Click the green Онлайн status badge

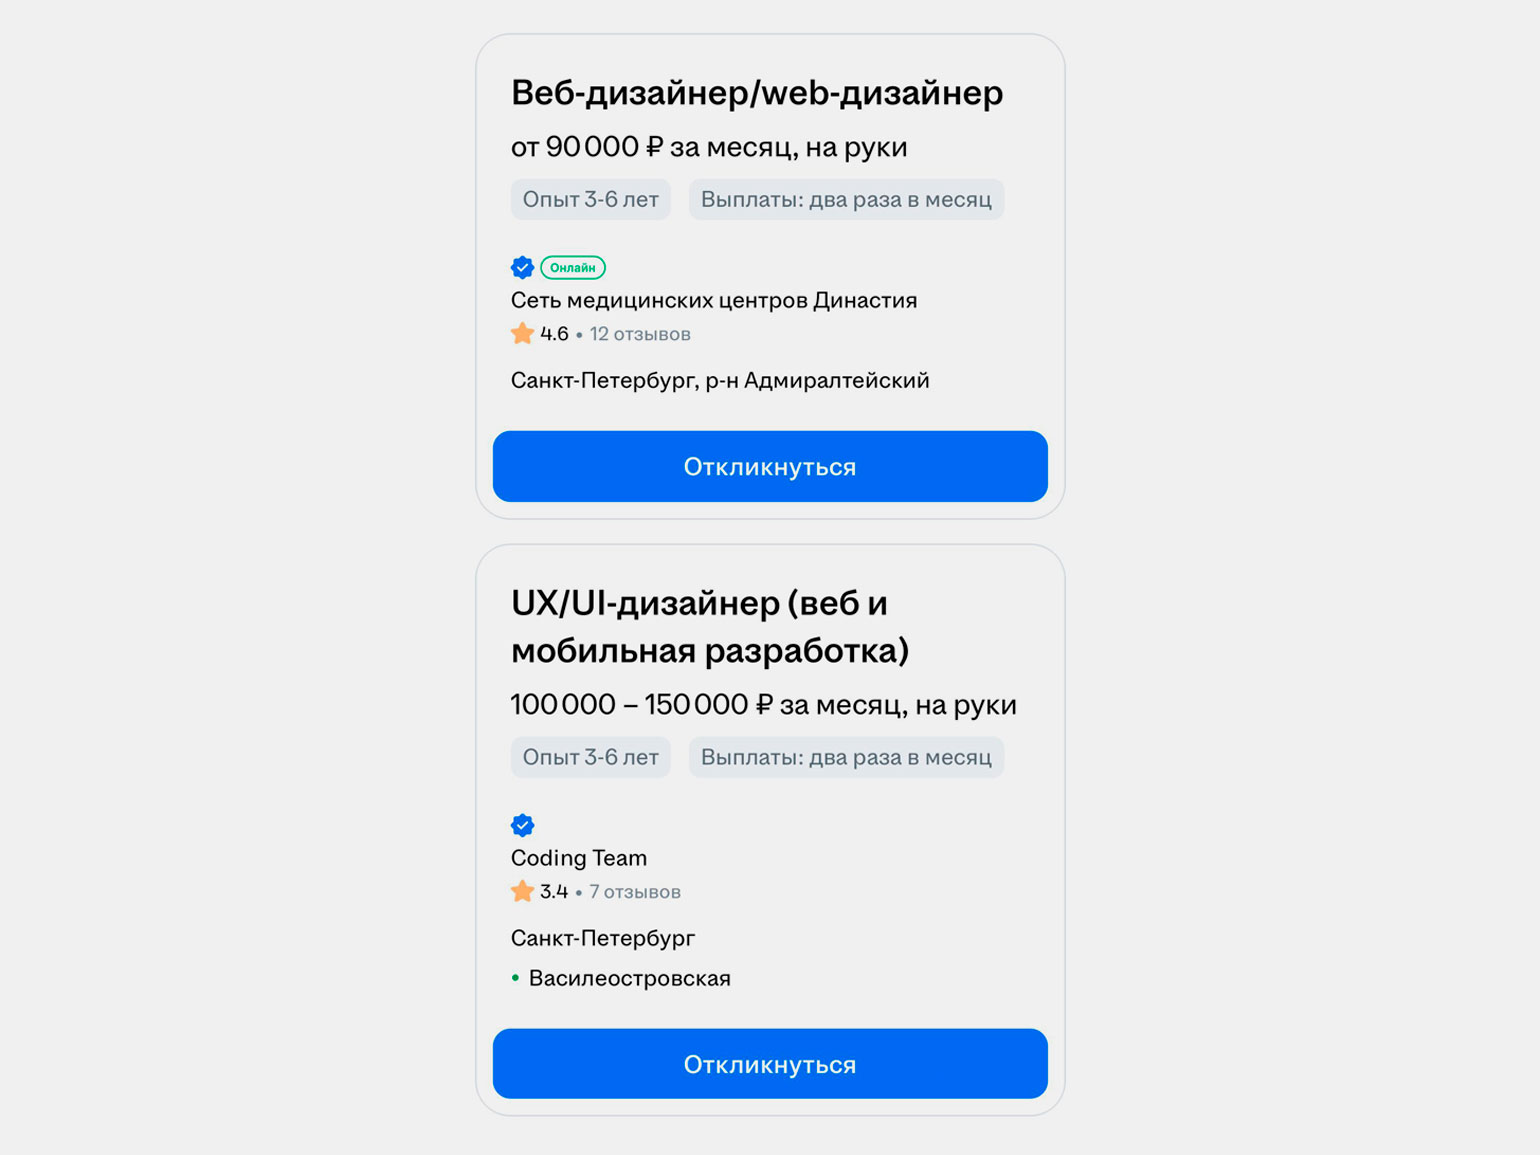coord(573,267)
